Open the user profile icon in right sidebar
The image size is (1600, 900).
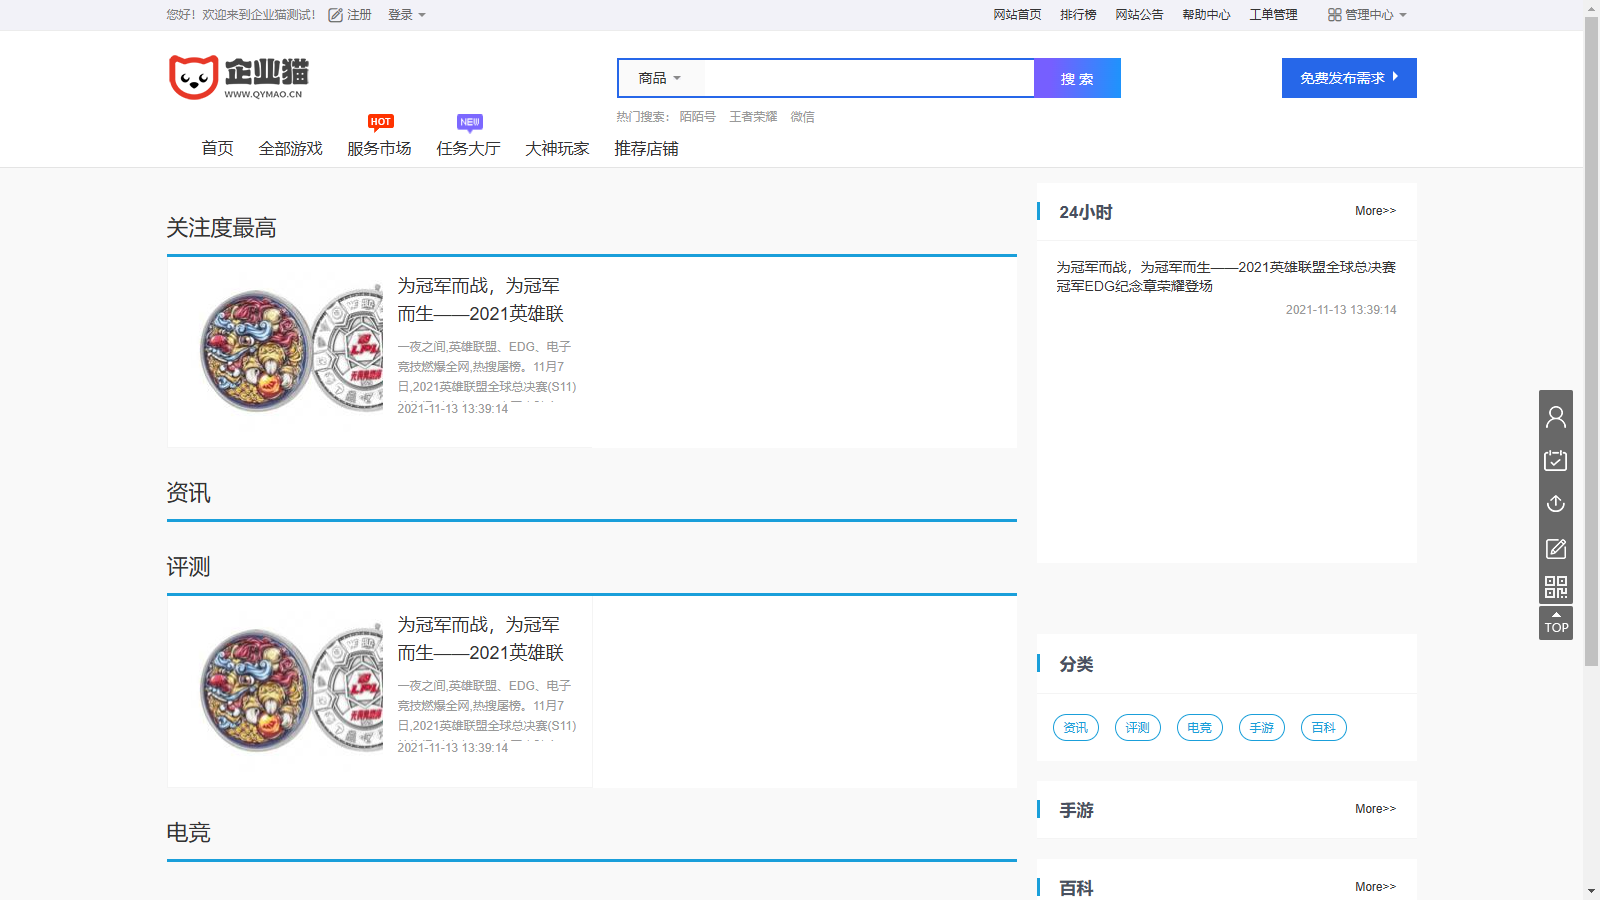(1556, 416)
